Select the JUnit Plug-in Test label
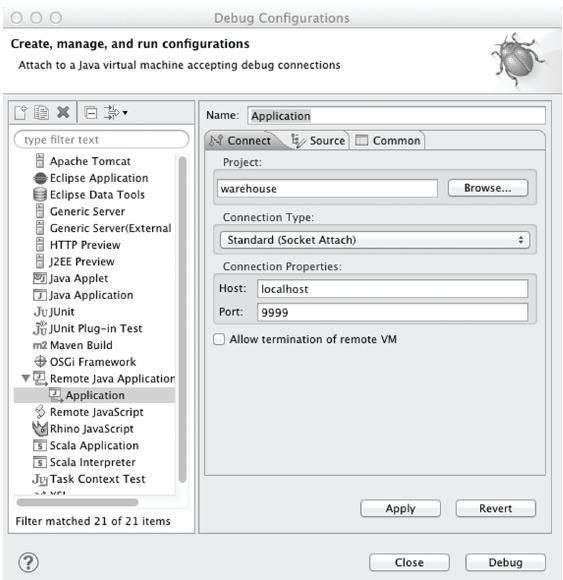This screenshot has height=580, width=563. pyautogui.click(x=96, y=328)
